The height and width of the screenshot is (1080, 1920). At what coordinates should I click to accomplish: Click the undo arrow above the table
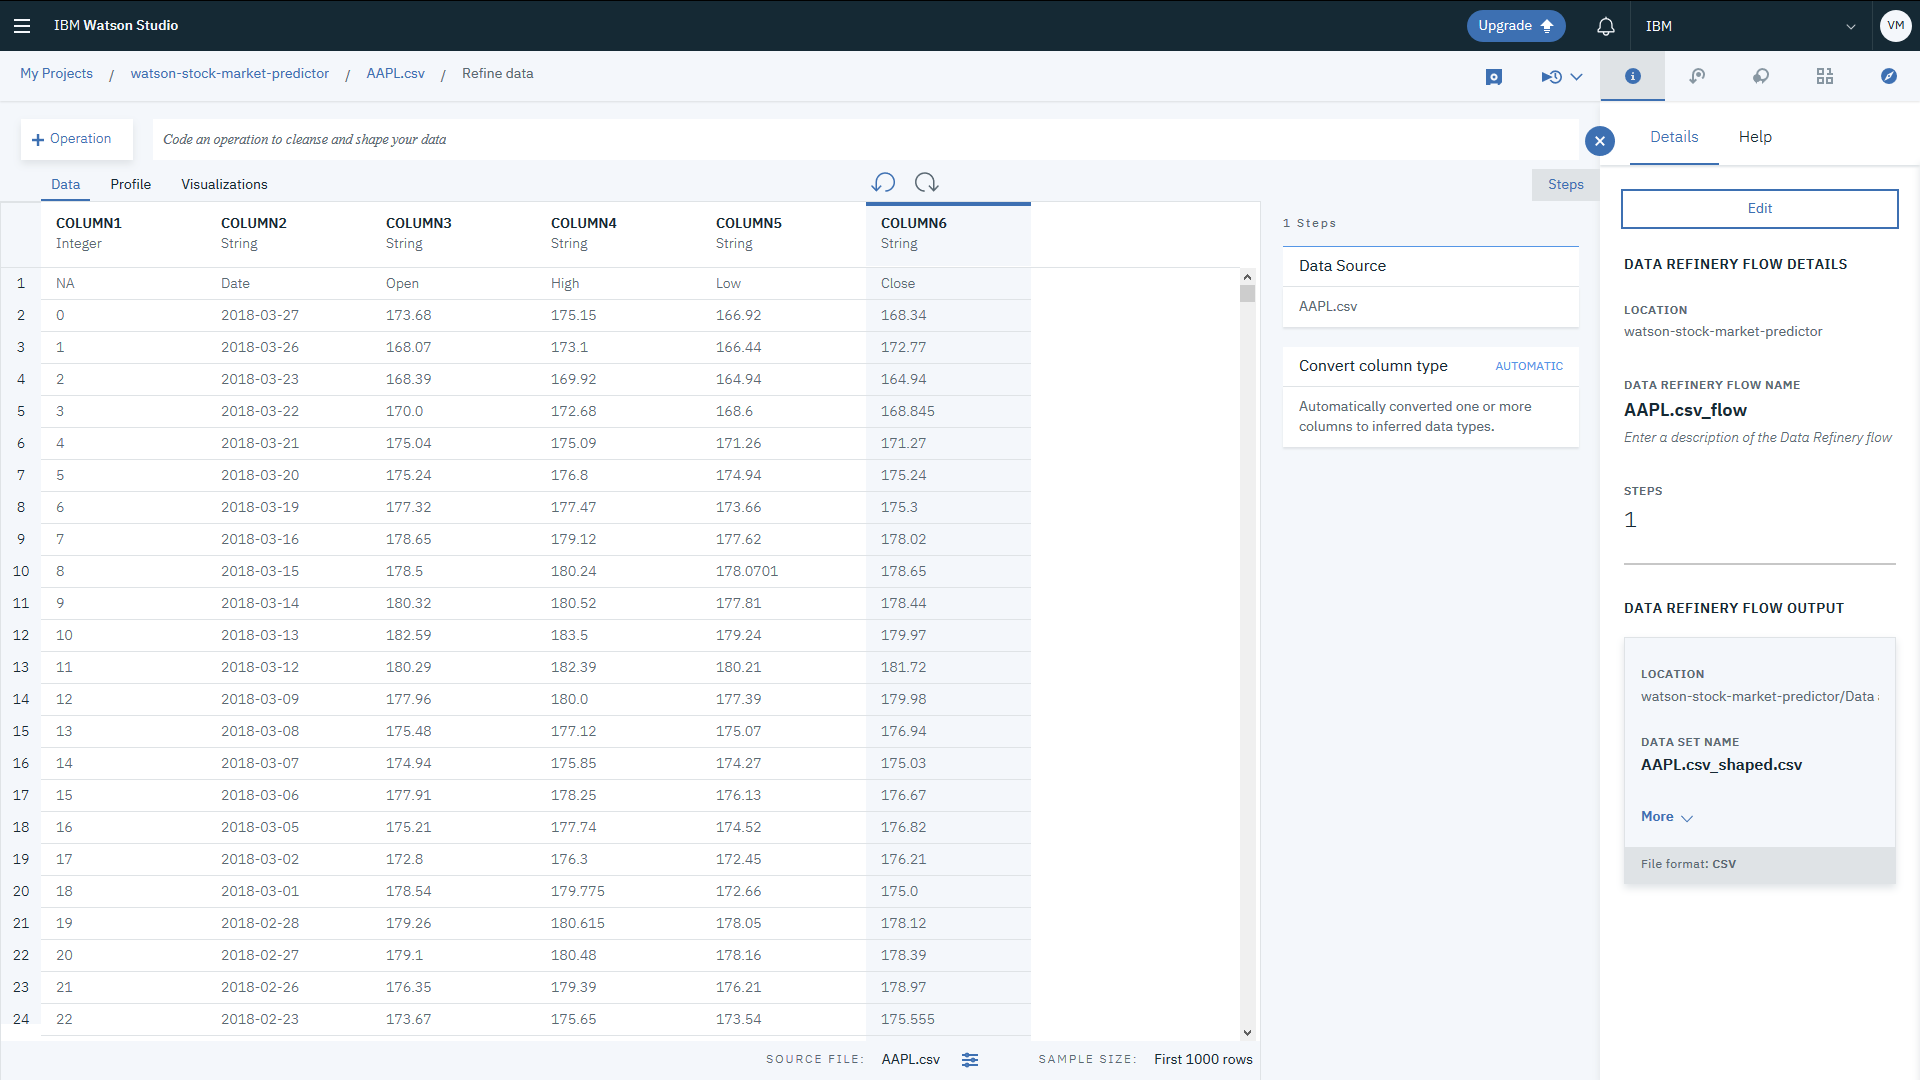click(x=883, y=183)
